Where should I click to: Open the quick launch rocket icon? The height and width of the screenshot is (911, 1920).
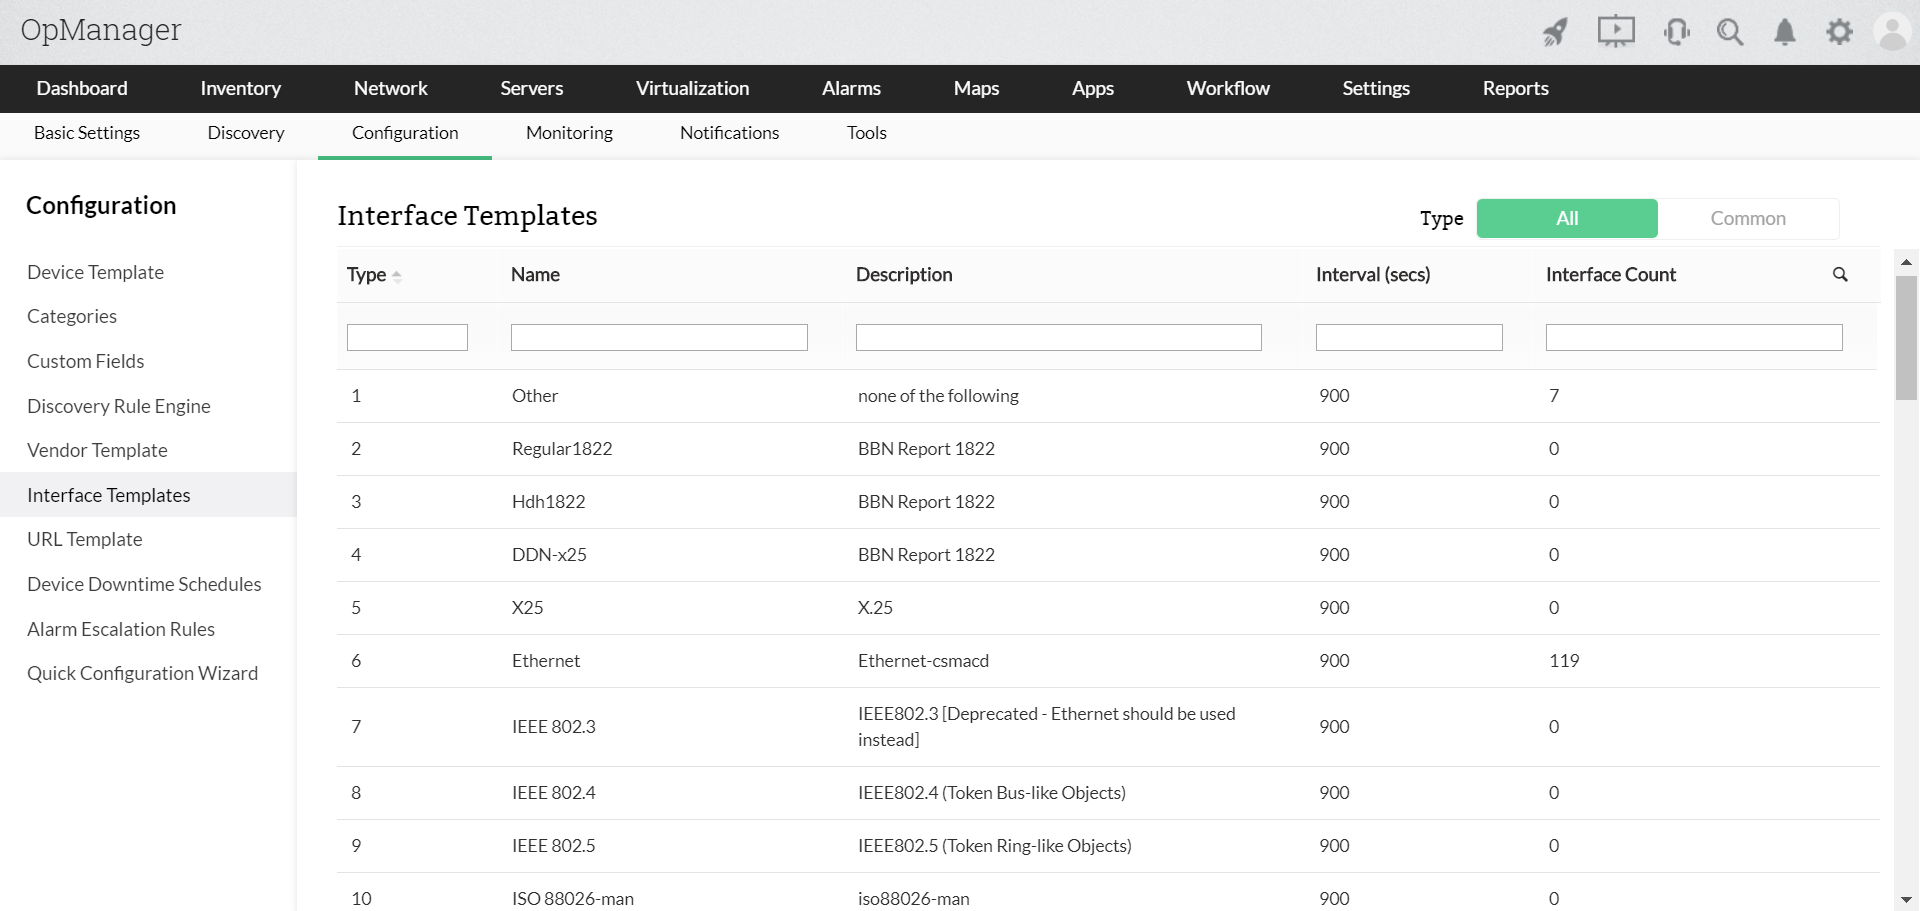tap(1555, 31)
